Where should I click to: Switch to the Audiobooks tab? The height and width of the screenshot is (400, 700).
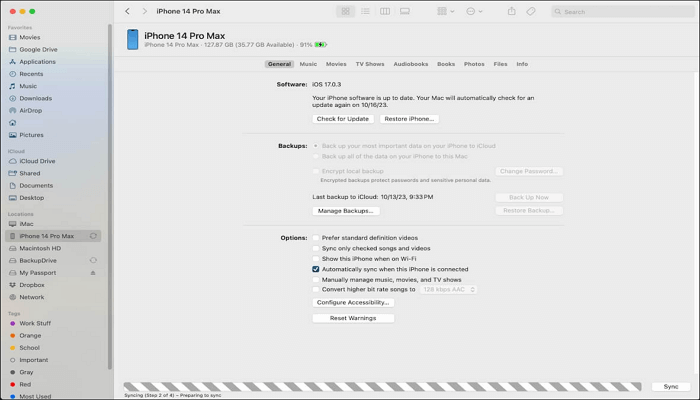[411, 64]
